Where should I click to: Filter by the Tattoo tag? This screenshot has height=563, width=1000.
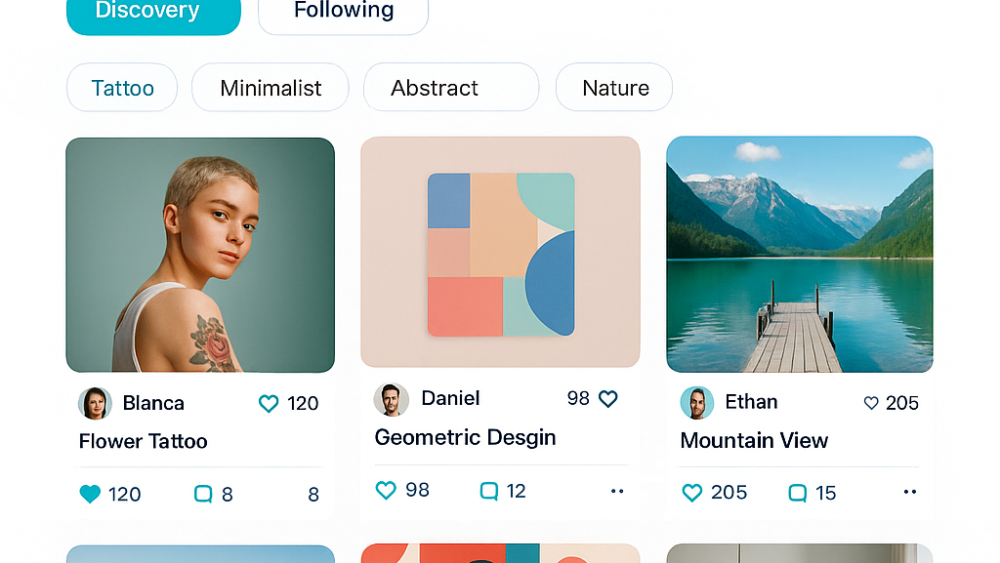[122, 88]
